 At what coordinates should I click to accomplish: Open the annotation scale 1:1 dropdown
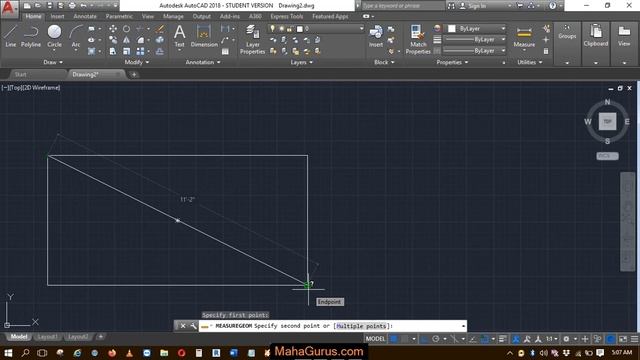pyautogui.click(x=552, y=339)
